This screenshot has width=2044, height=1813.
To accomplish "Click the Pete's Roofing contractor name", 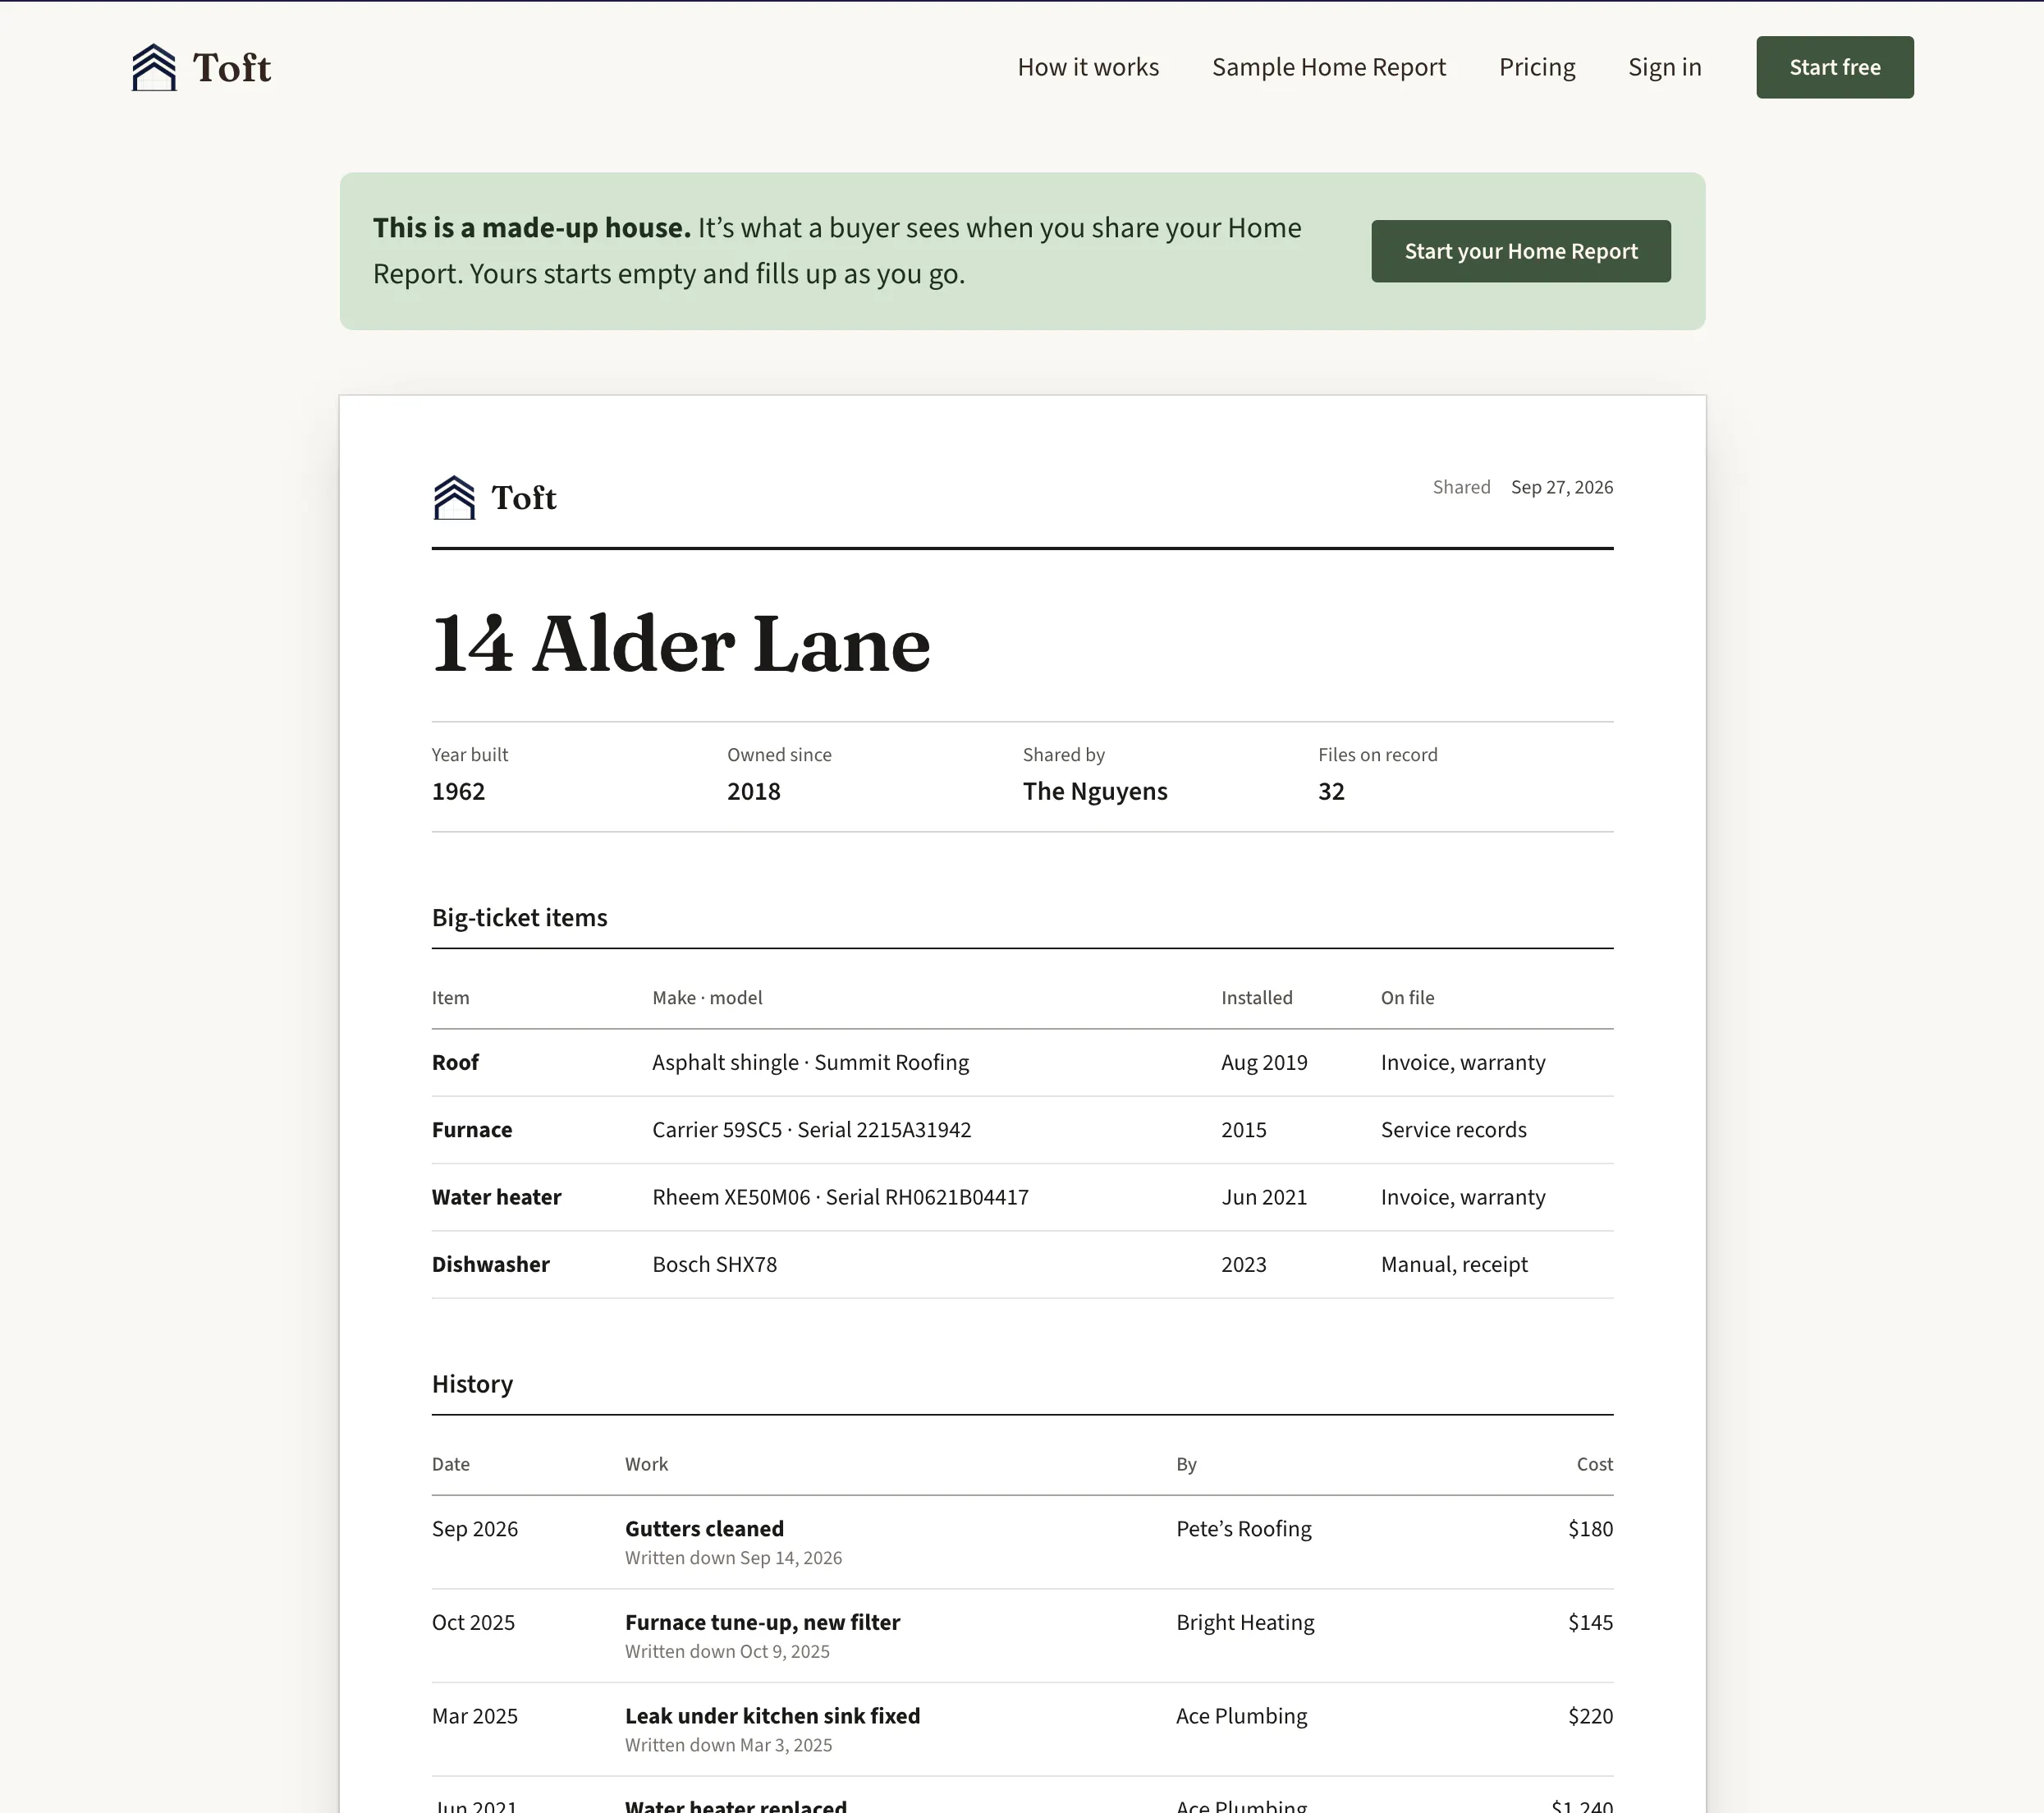I will tap(1243, 1528).
